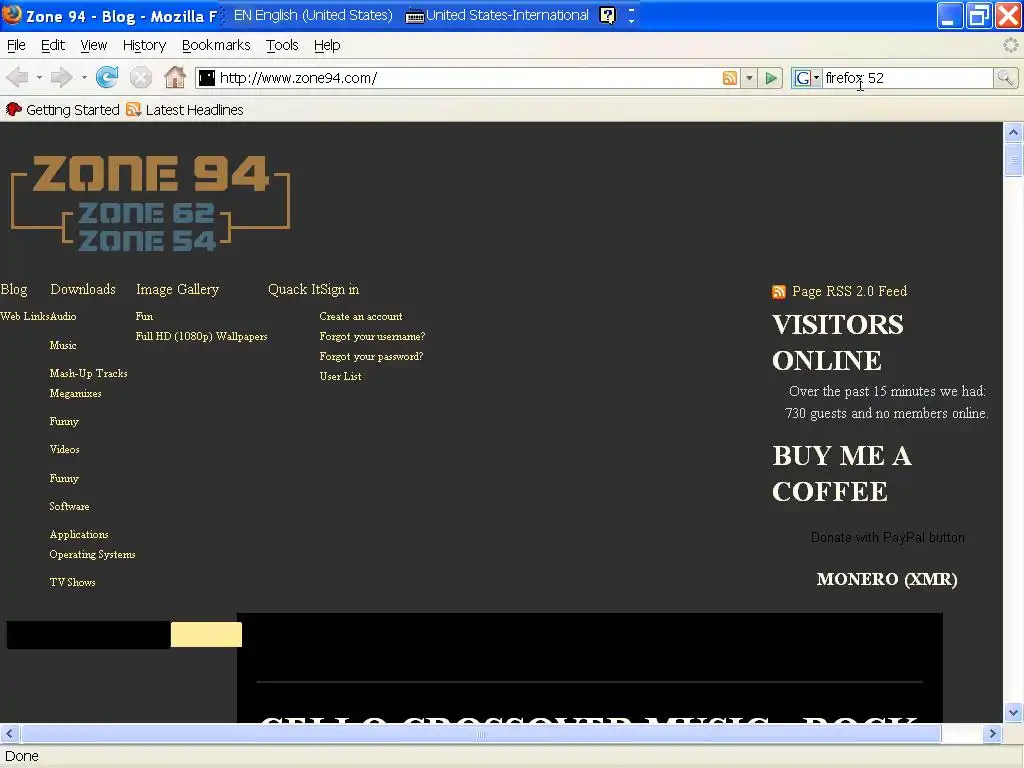This screenshot has width=1024, height=768.
Task: Click the language bar help icon
Action: pos(607,15)
